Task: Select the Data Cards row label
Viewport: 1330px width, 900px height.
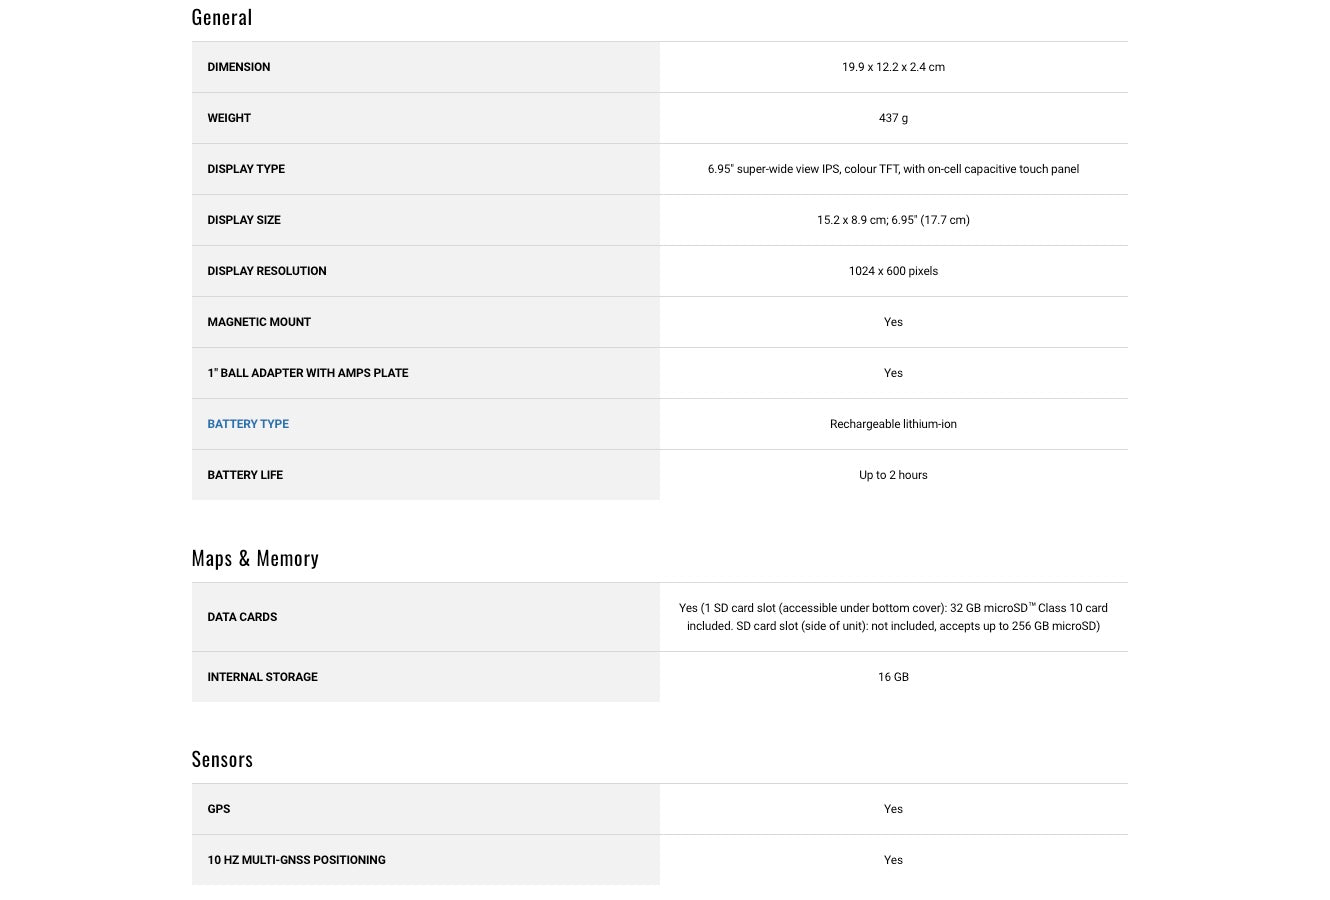Action: point(242,617)
